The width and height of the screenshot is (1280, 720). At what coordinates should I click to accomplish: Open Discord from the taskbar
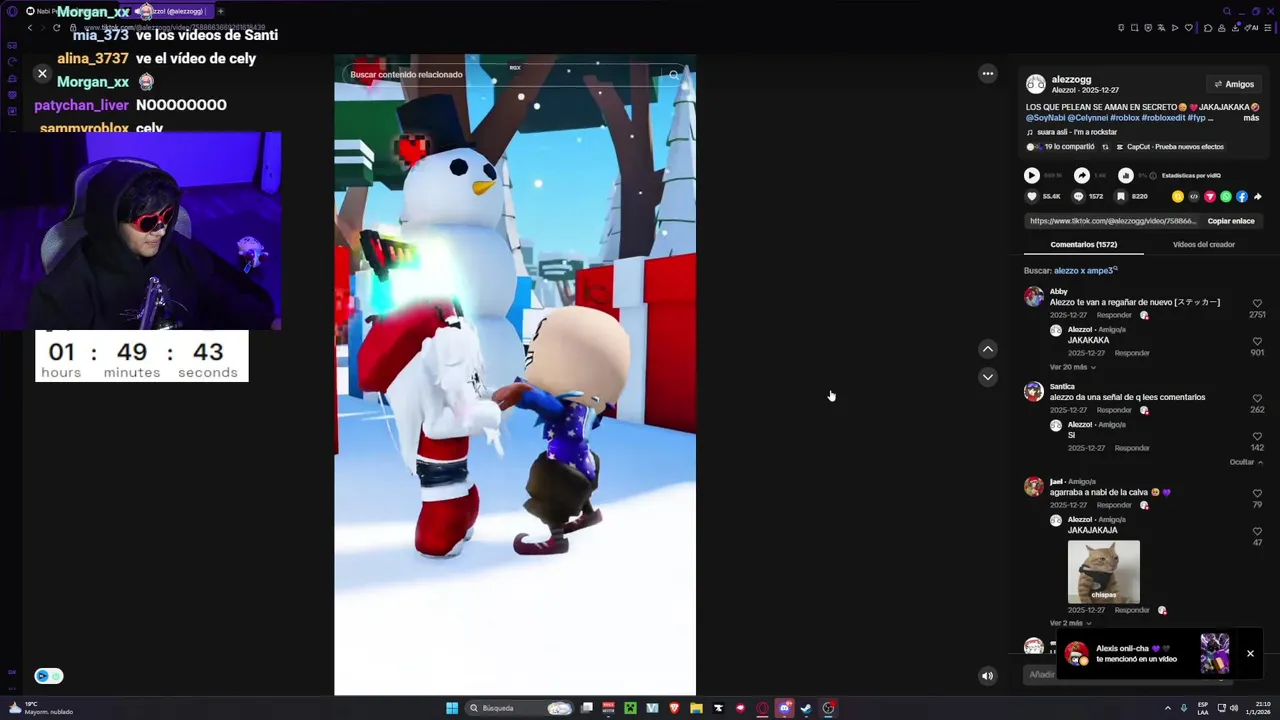click(785, 708)
